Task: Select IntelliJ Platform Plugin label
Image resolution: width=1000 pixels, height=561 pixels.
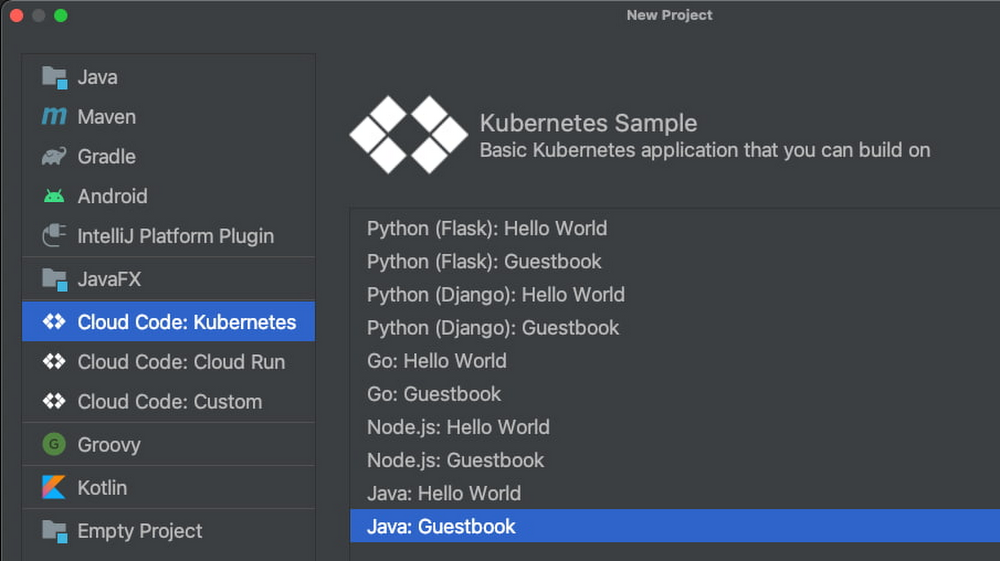Action: (175, 236)
